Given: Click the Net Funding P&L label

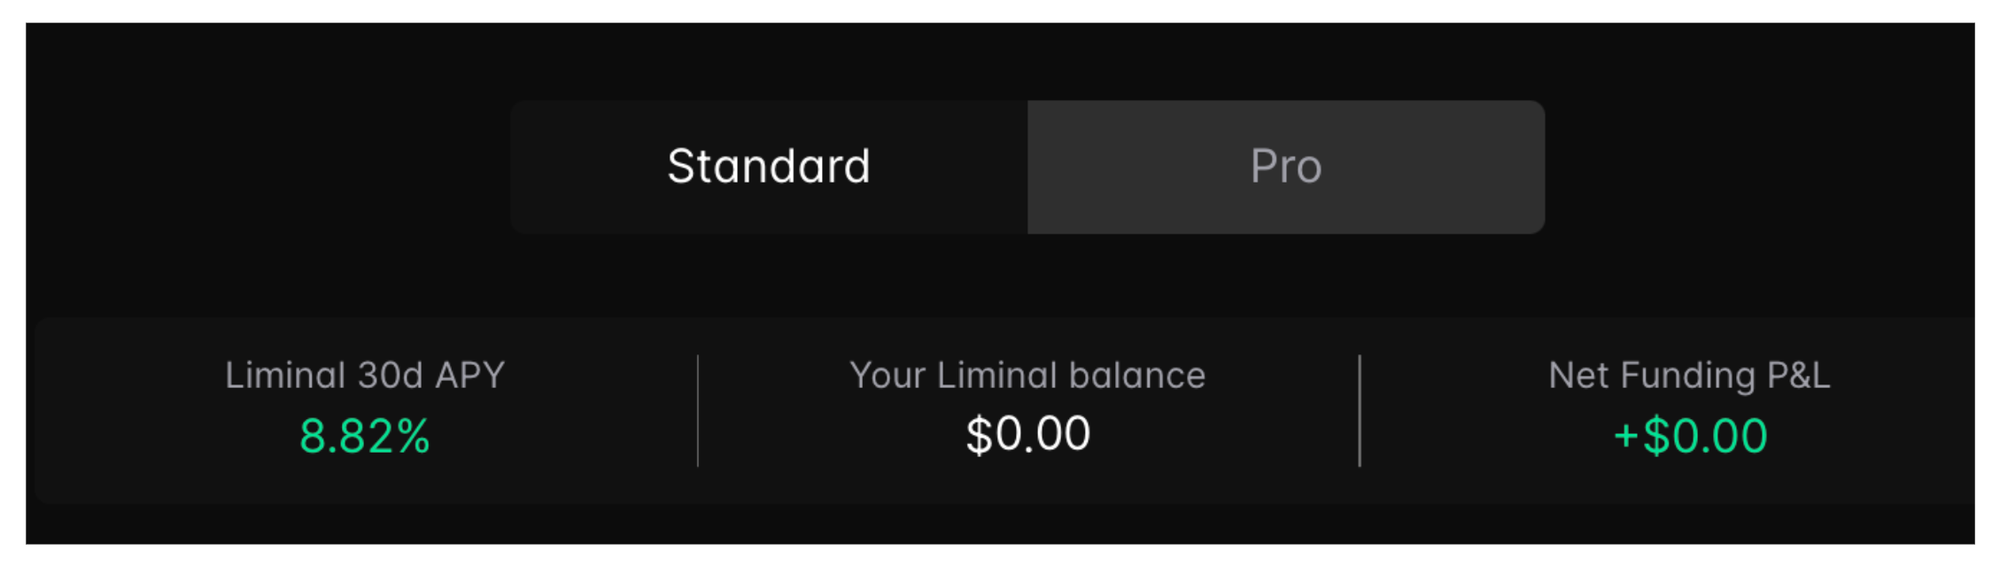Looking at the screenshot, I should coord(1688,375).
